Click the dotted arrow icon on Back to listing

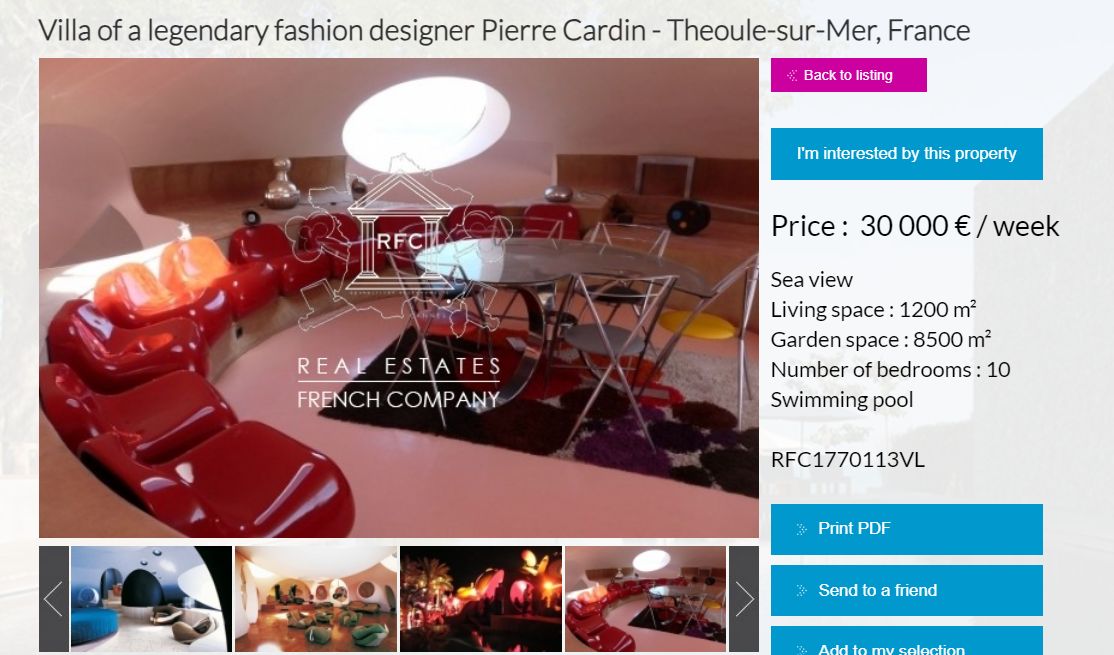(x=792, y=75)
